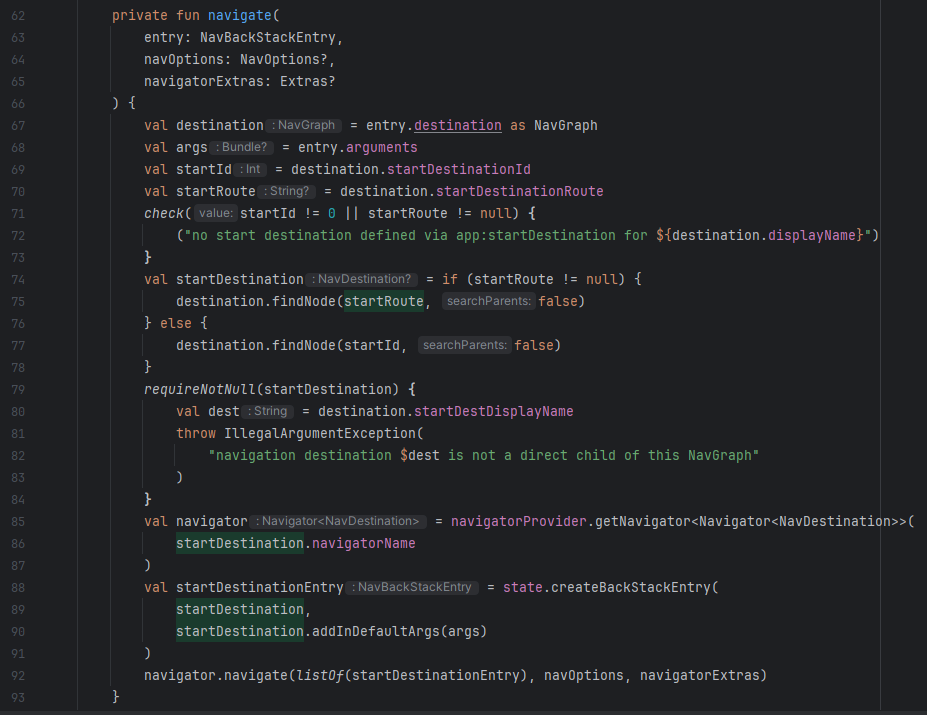This screenshot has height=715, width=927.
Task: Click the arguments property on line 68
Action: coord(381,147)
